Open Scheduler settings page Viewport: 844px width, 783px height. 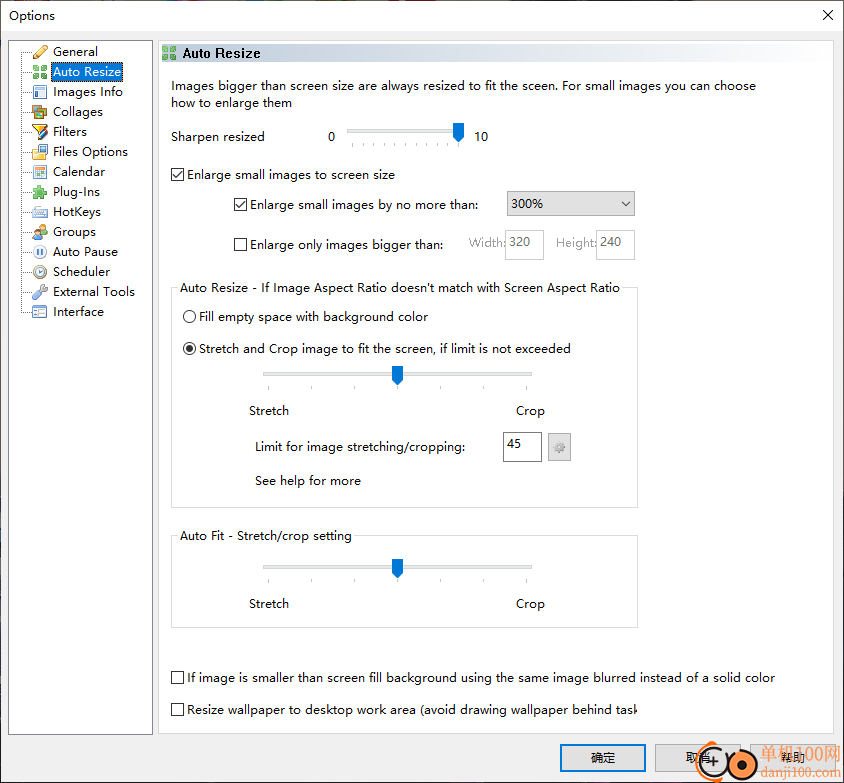click(81, 272)
